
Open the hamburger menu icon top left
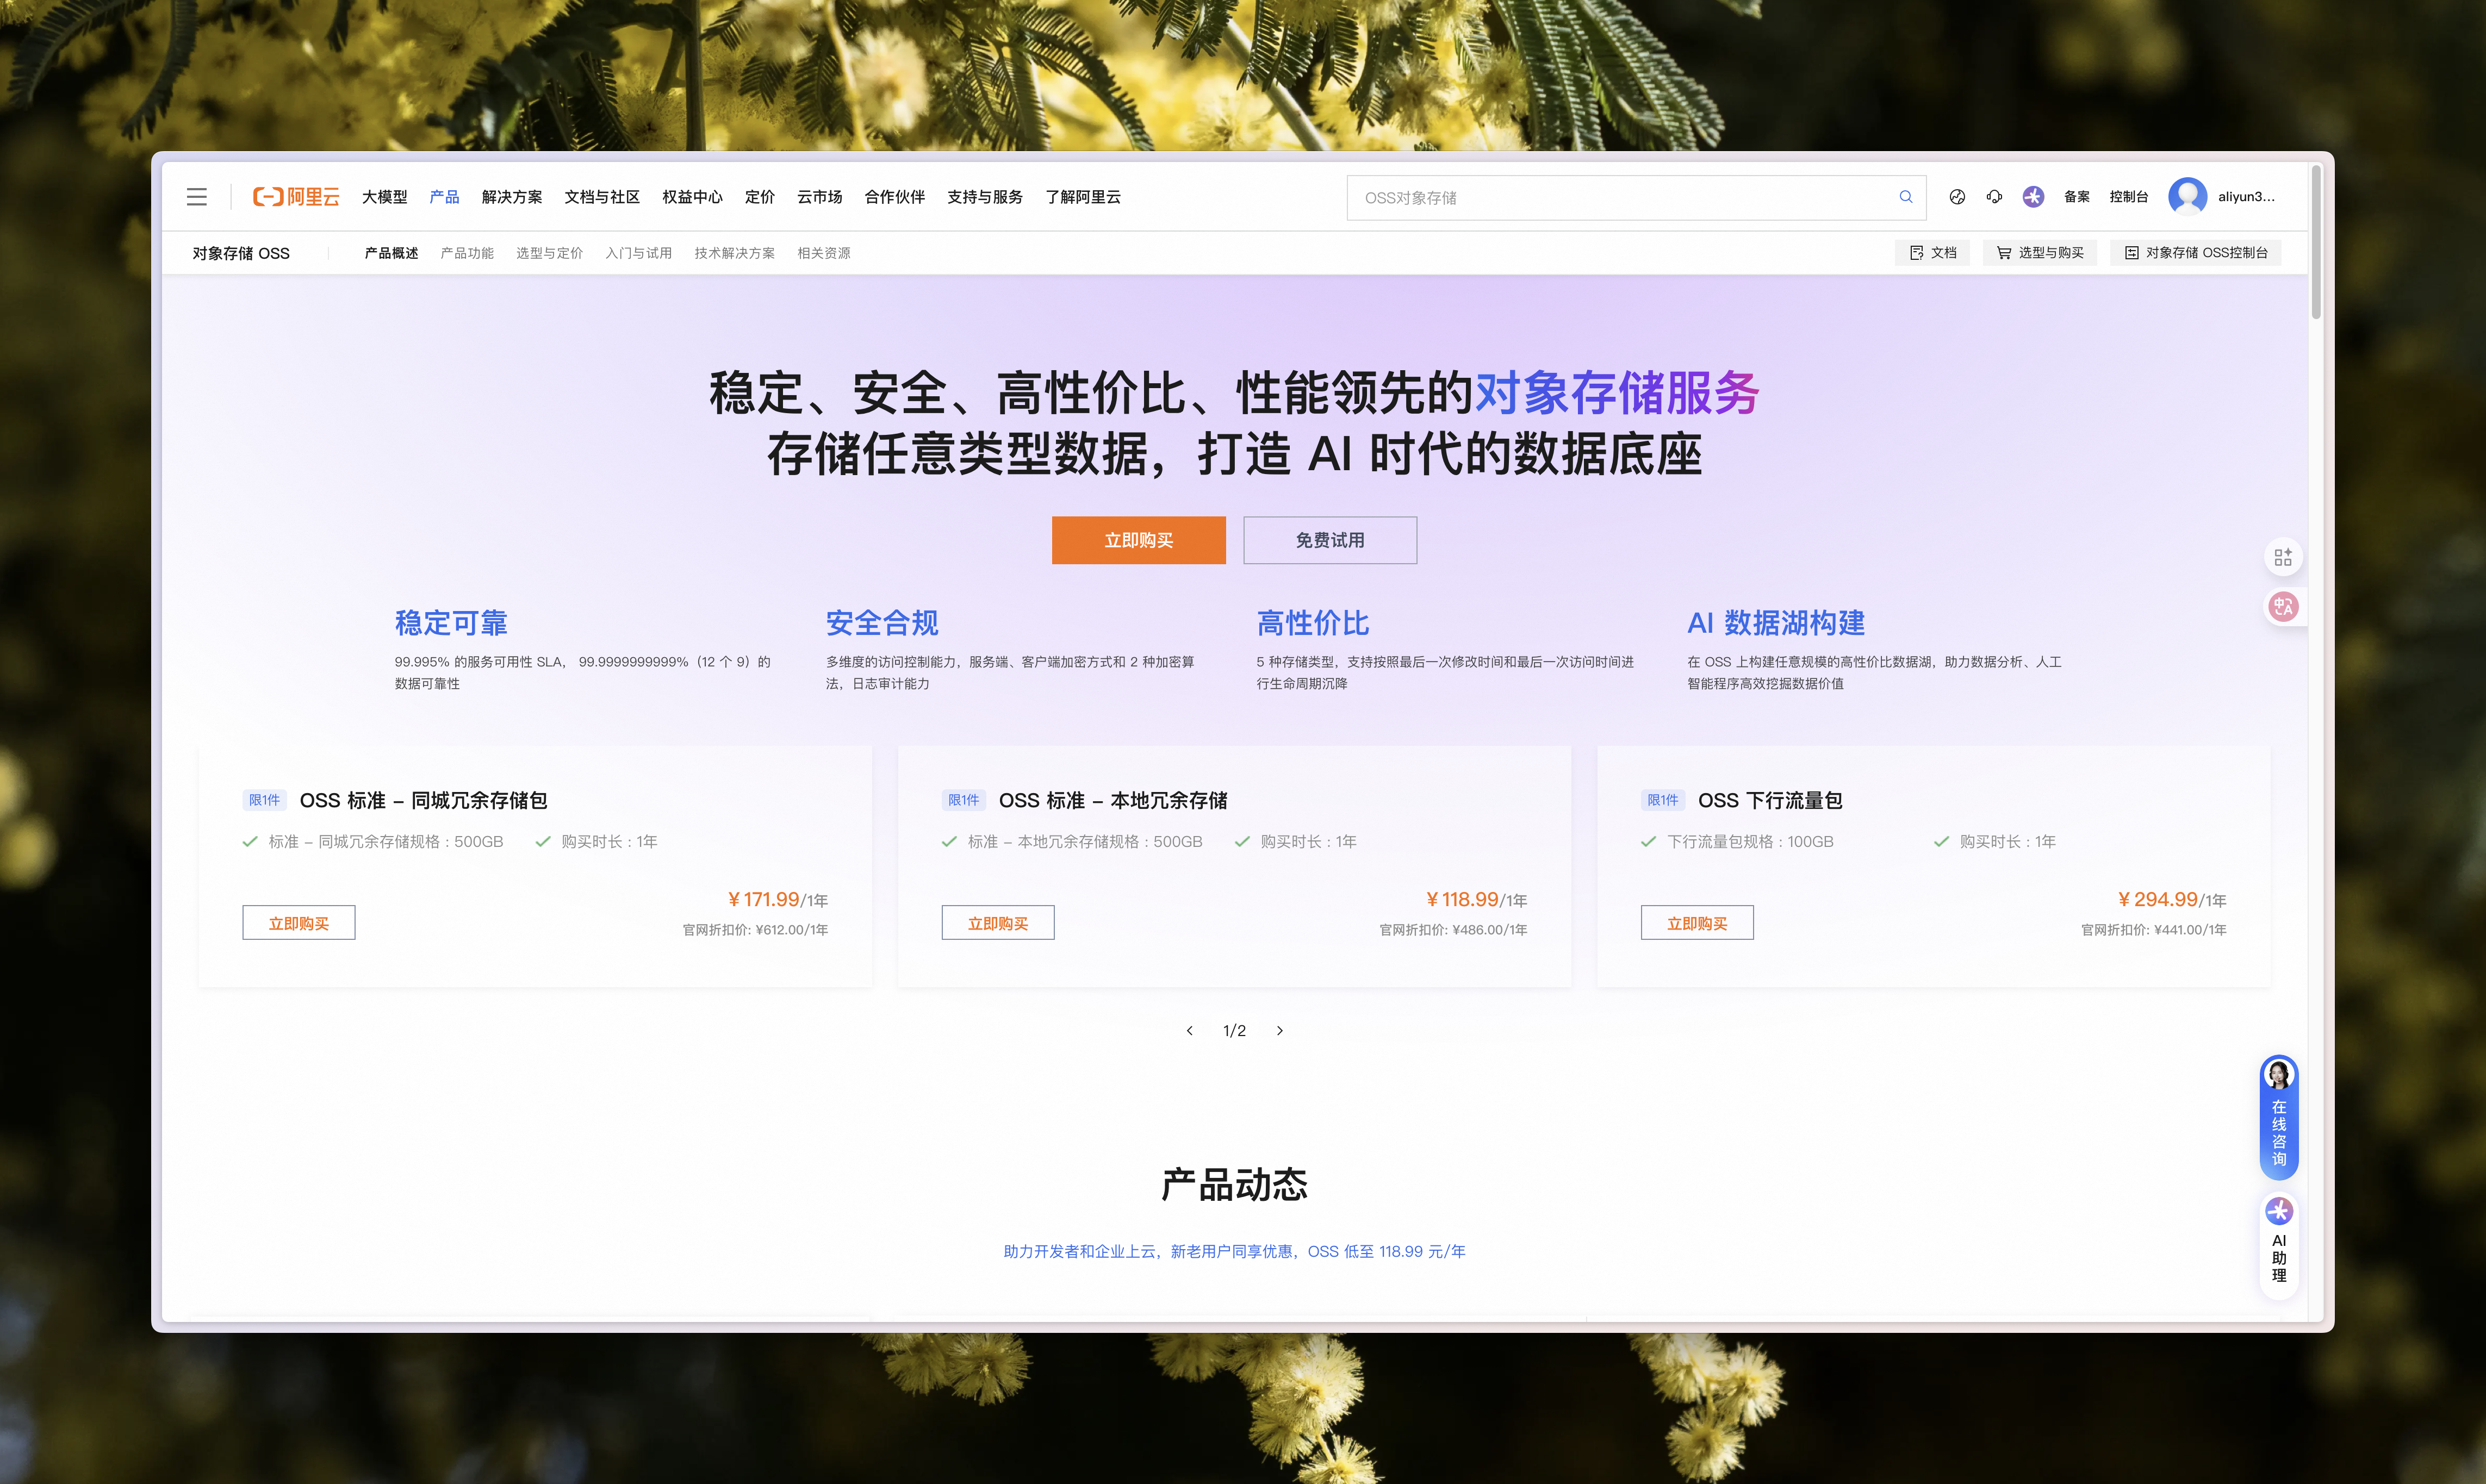196,197
